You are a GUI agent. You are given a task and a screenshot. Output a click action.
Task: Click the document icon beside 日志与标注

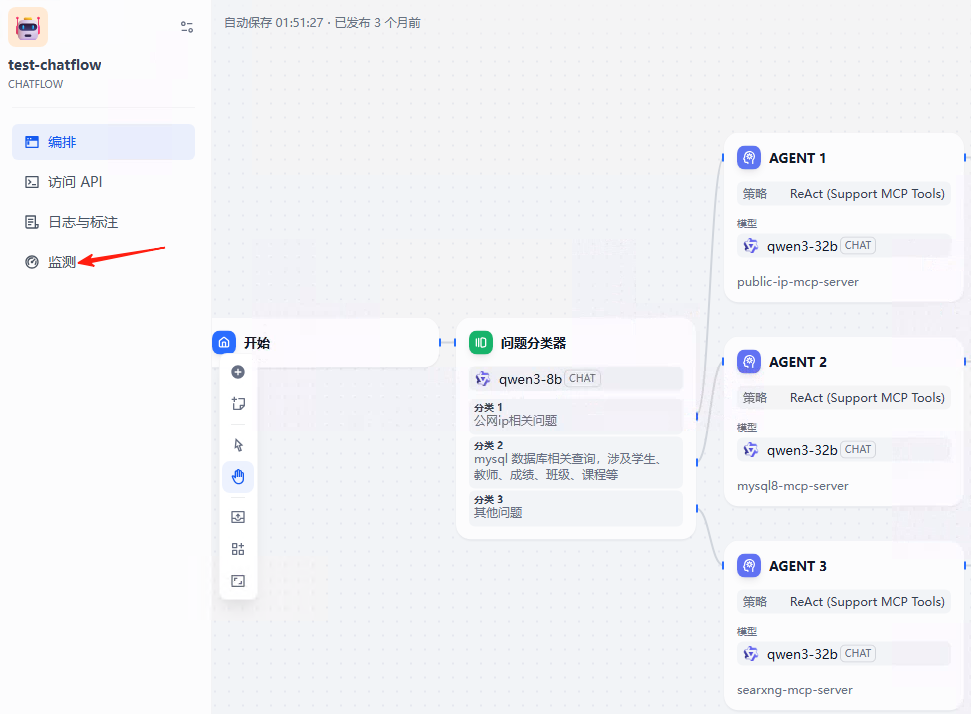32,222
